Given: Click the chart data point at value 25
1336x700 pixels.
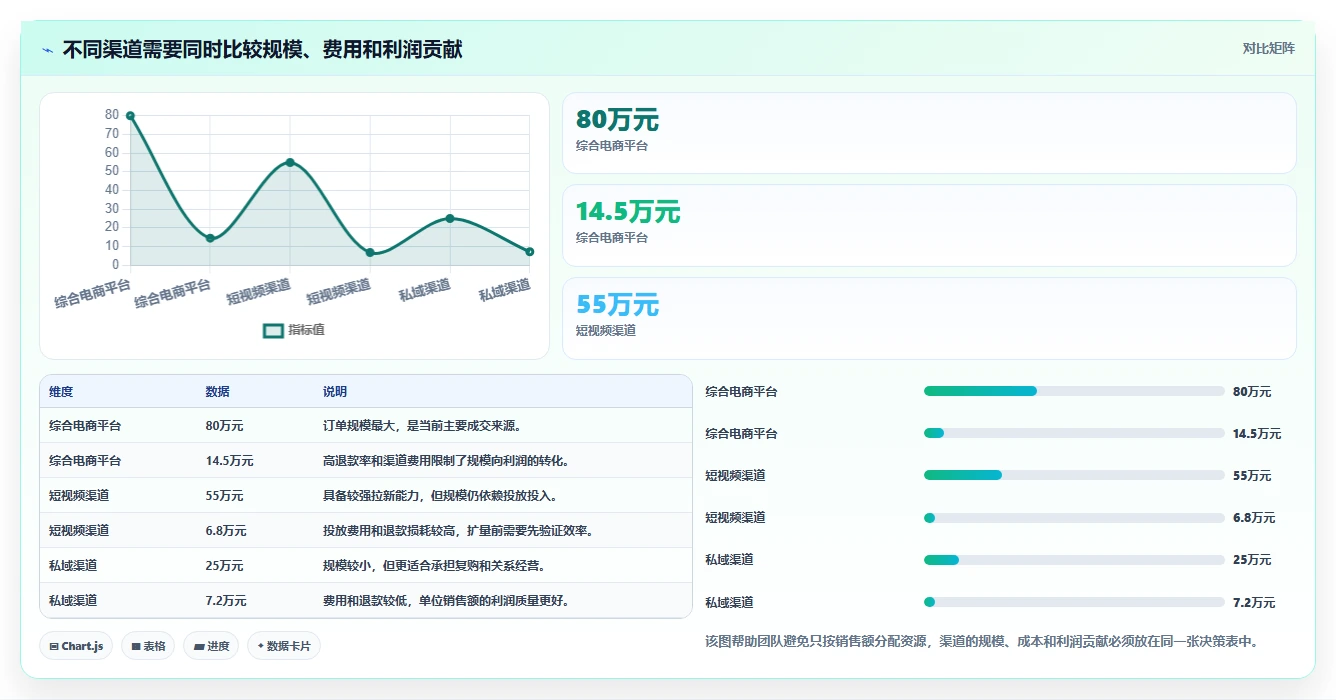Looking at the screenshot, I should coord(450,218).
